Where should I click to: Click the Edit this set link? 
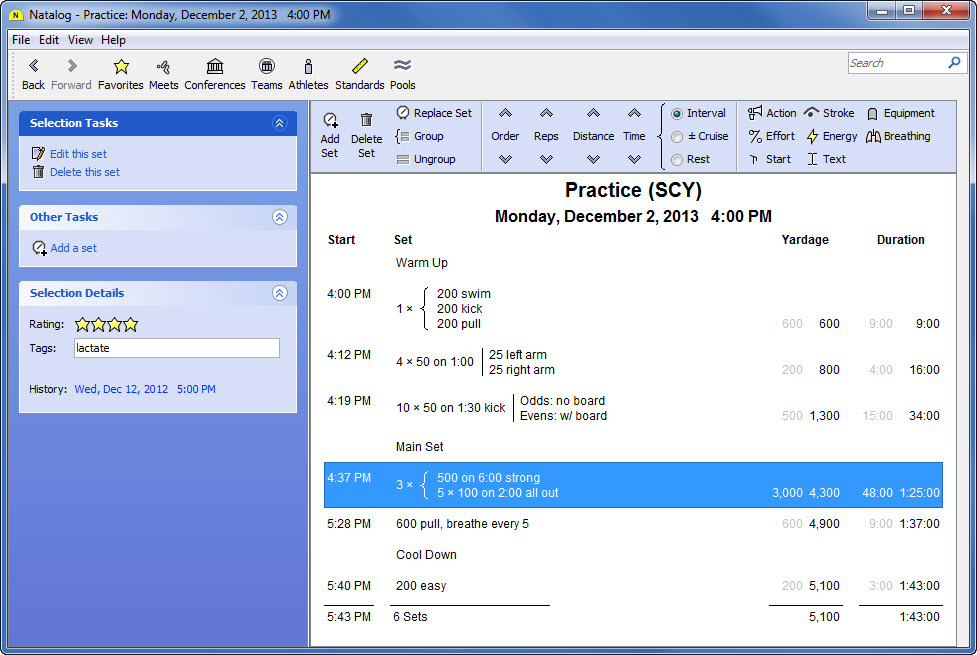[78, 154]
